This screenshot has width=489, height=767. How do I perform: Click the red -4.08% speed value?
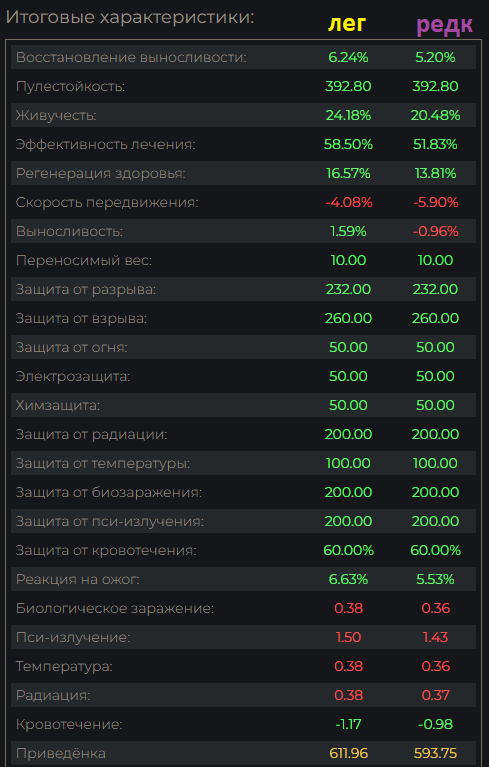coord(348,202)
